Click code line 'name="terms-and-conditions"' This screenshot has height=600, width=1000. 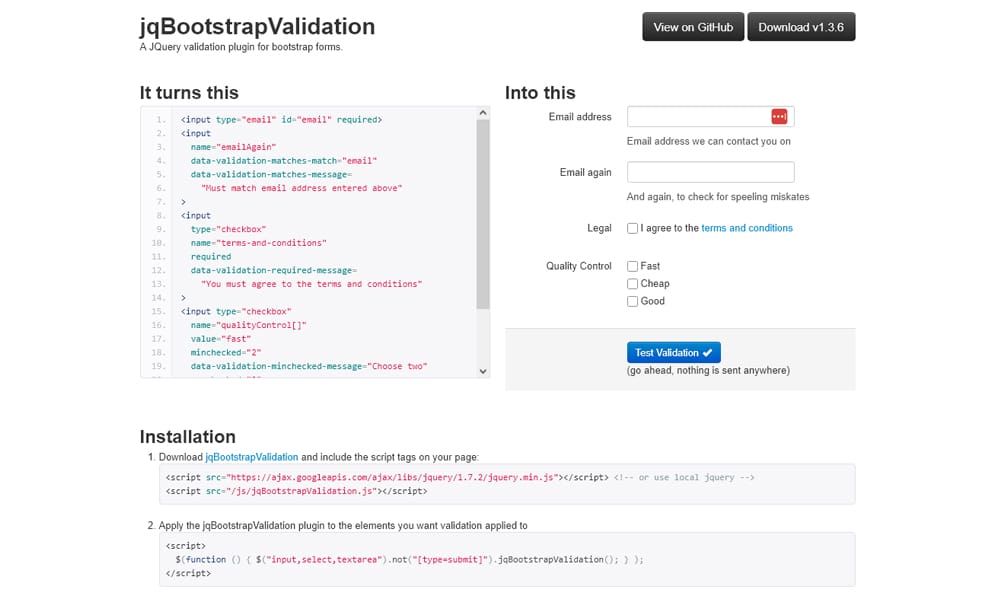click(x=258, y=243)
